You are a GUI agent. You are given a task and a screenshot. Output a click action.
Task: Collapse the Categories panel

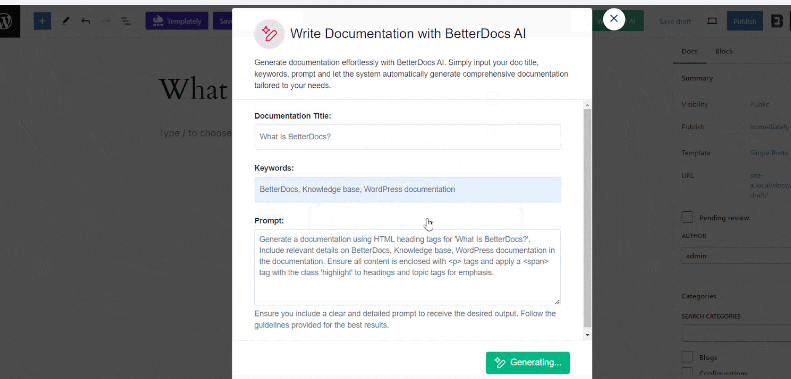699,296
